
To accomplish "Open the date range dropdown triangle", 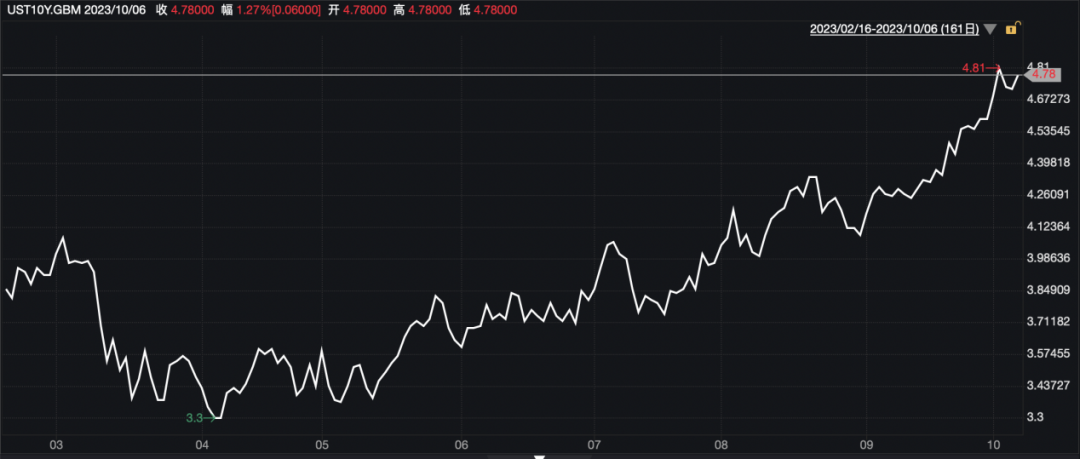I will point(990,30).
